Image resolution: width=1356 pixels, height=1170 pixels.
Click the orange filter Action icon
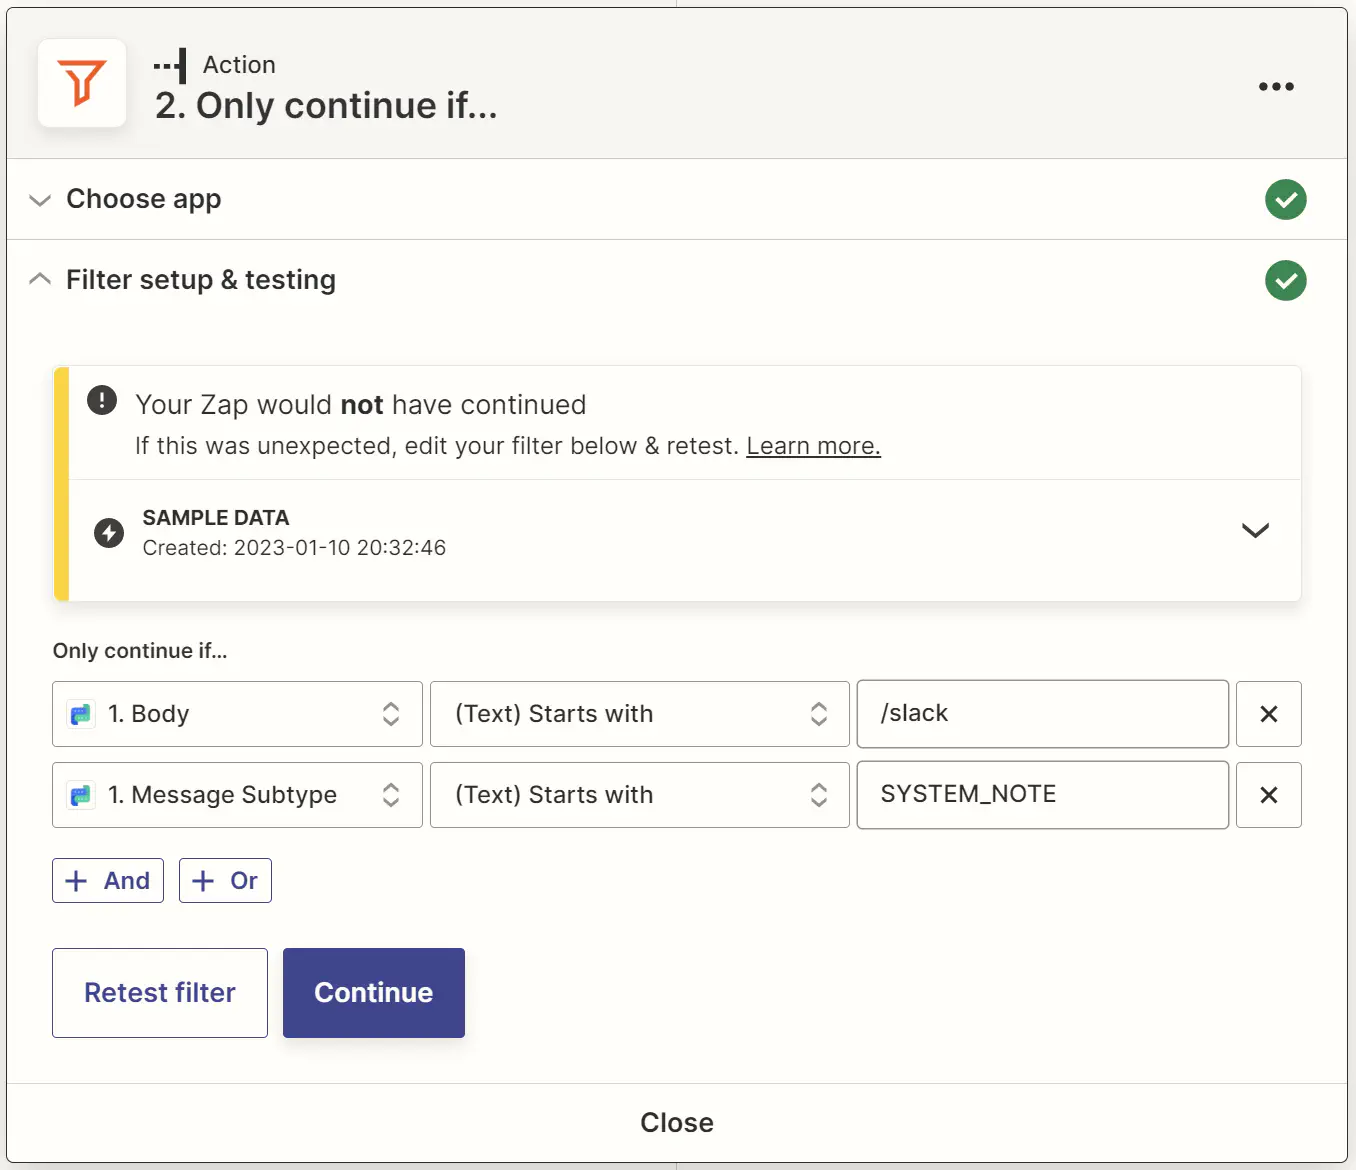pos(81,84)
